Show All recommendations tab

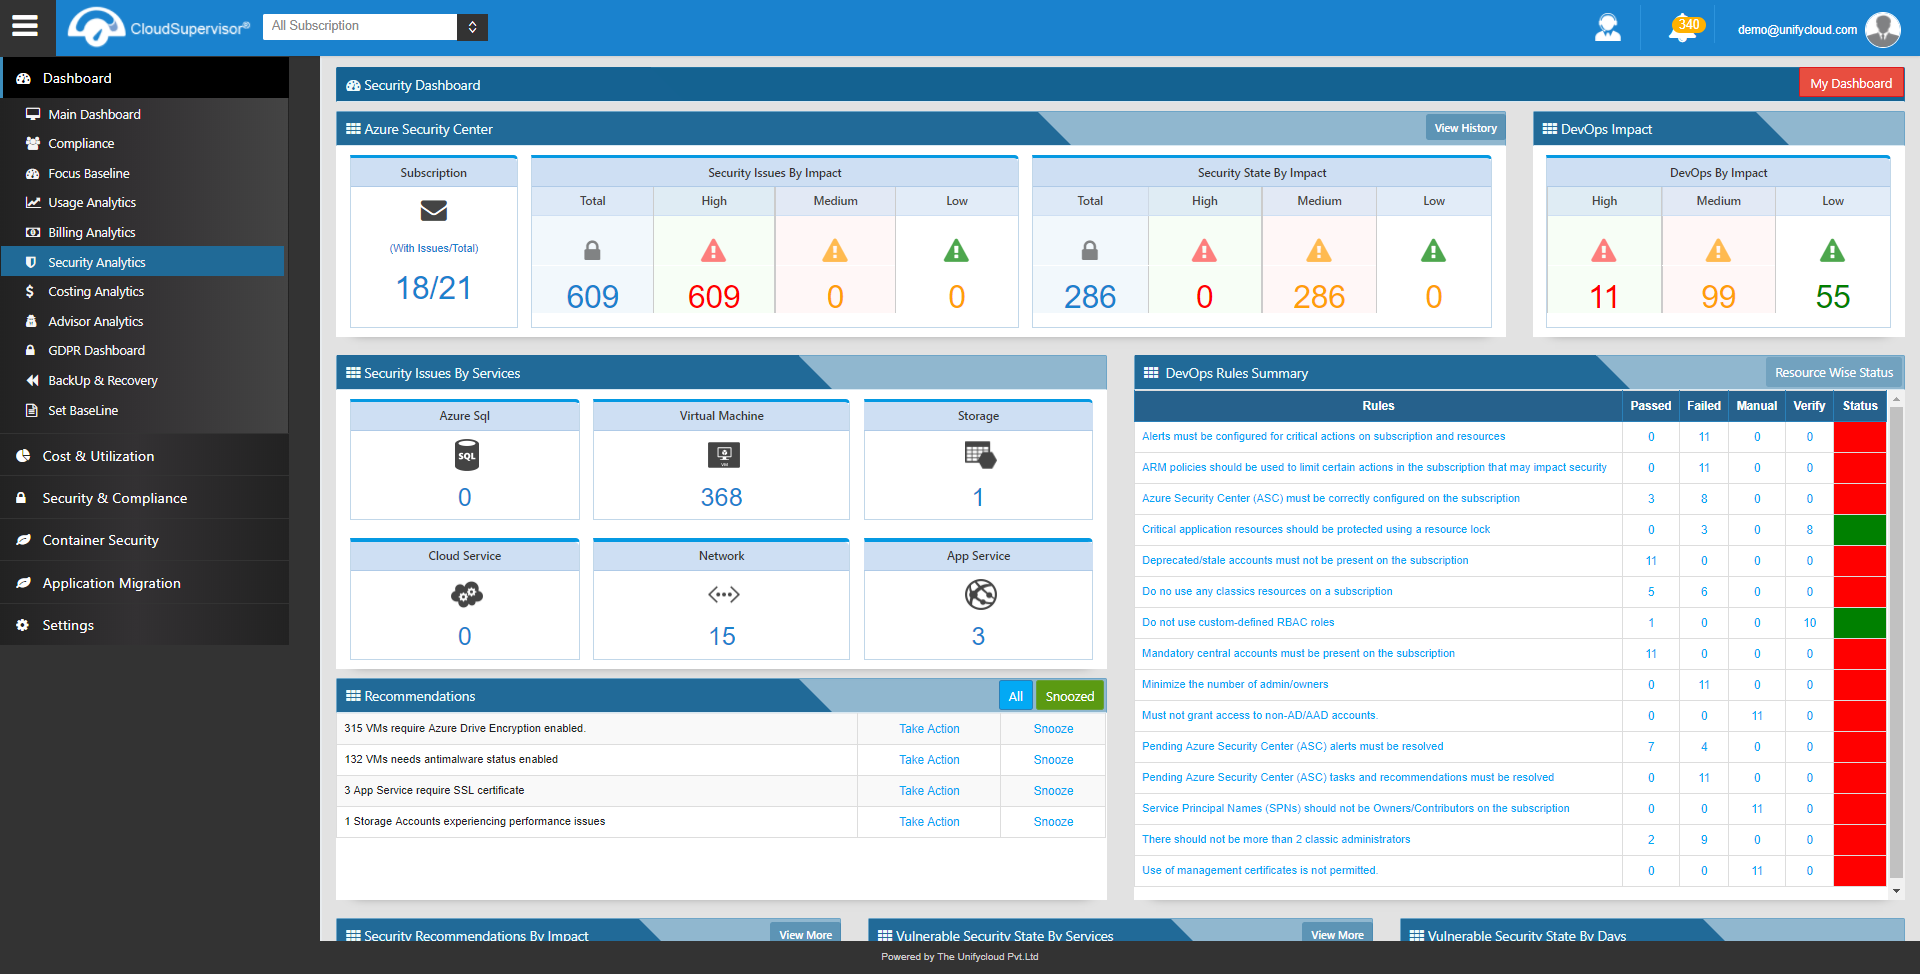[1015, 696]
